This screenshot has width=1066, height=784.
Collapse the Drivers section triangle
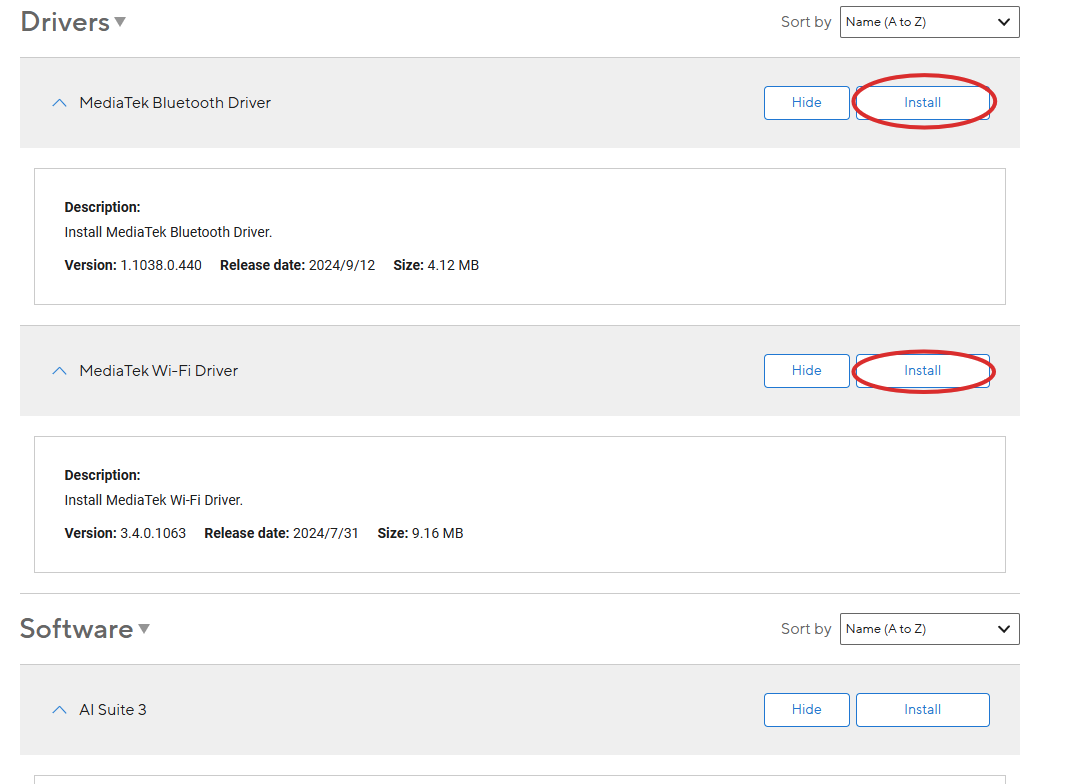pos(120,22)
